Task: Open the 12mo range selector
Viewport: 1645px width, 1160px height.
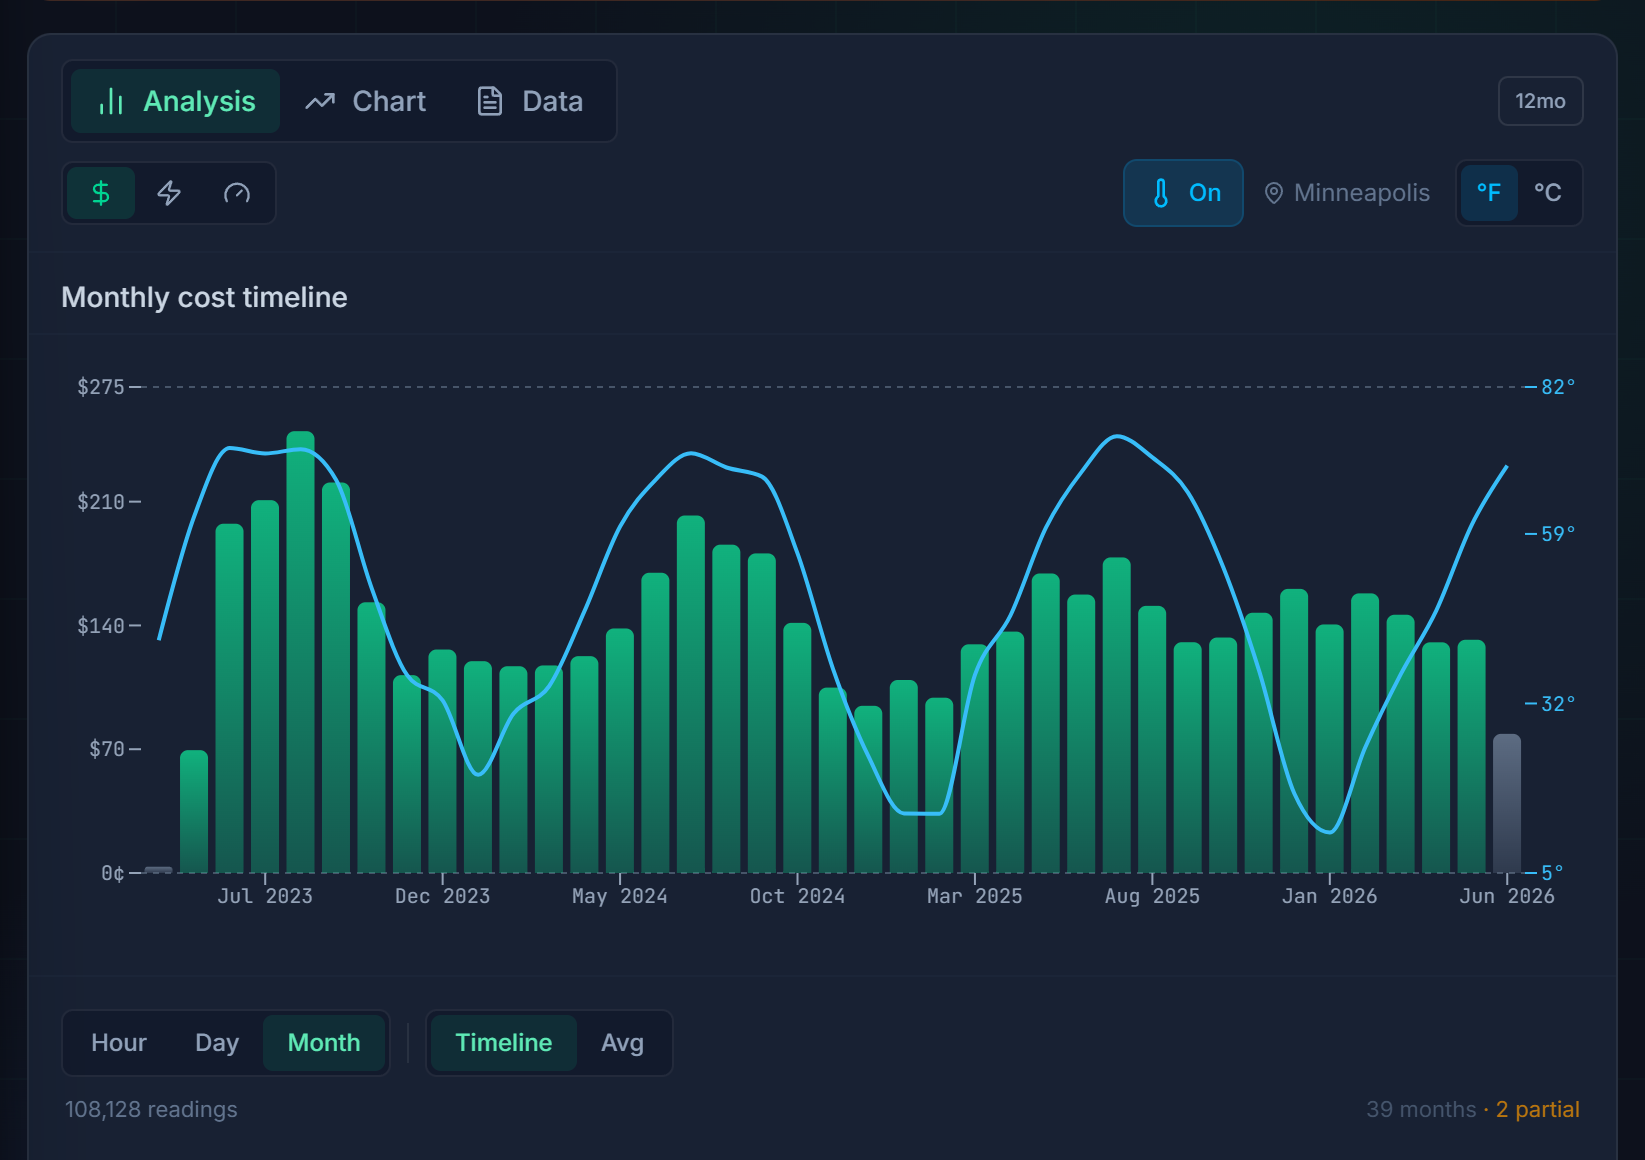Action: click(x=1540, y=101)
